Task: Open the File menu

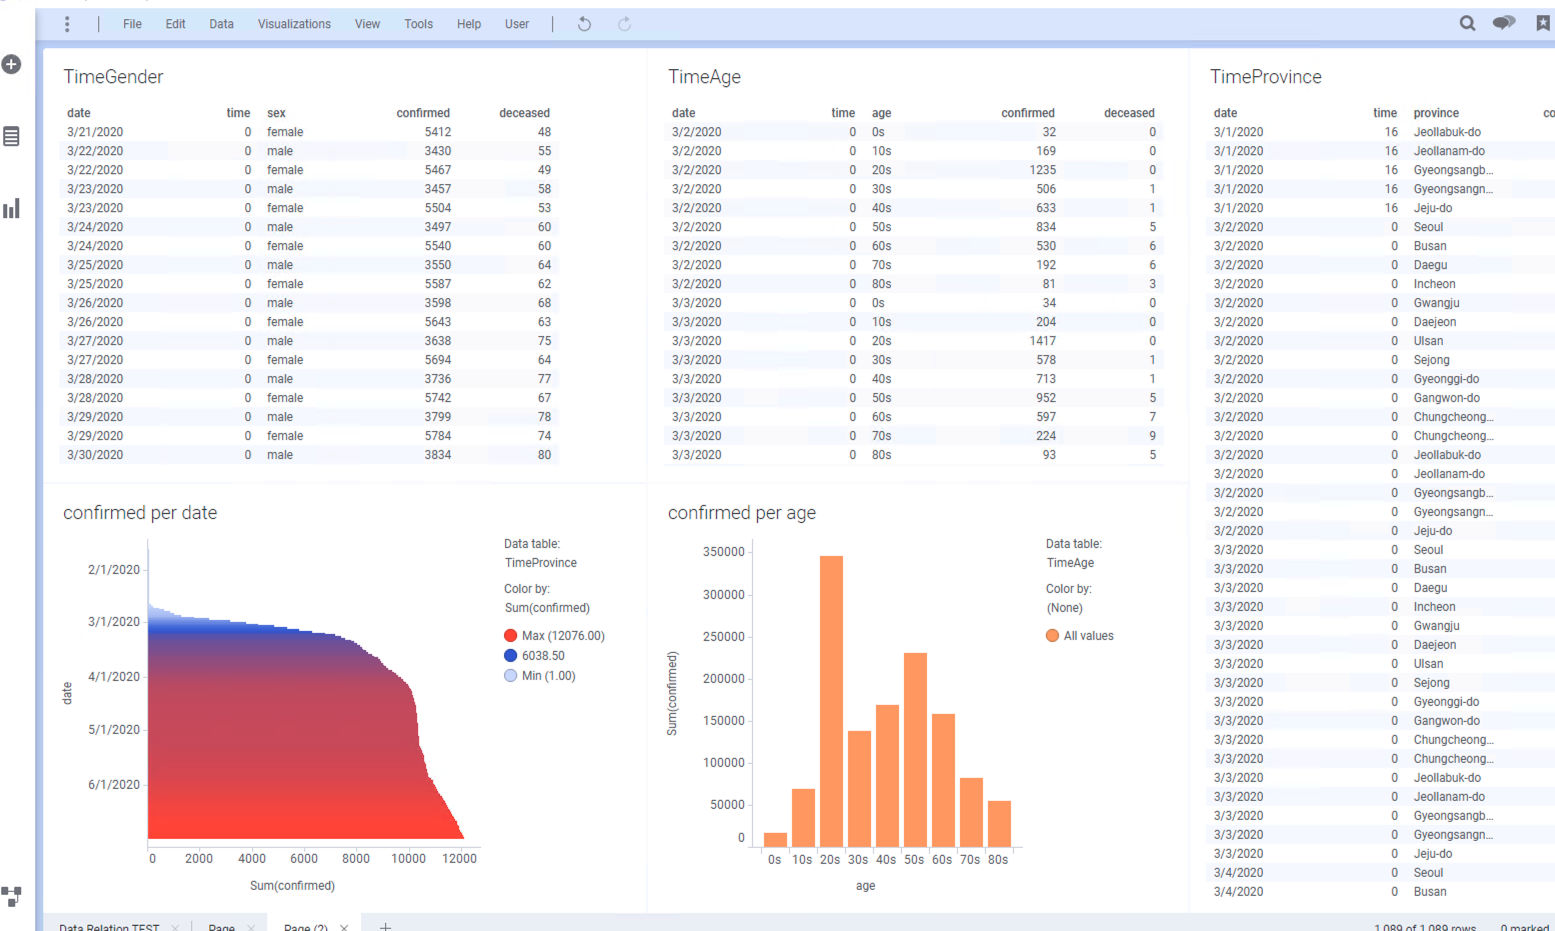Action: (132, 24)
